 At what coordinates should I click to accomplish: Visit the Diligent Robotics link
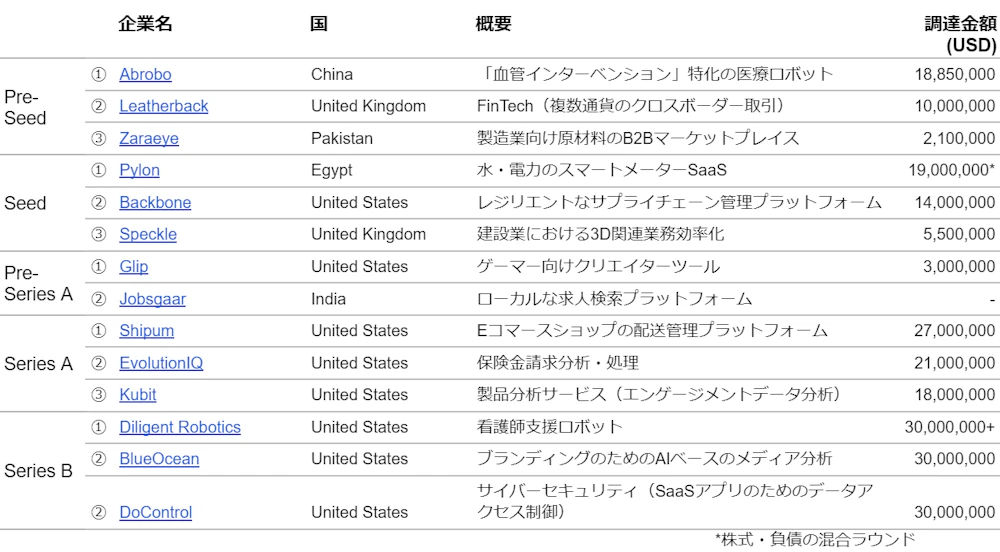pos(180,427)
